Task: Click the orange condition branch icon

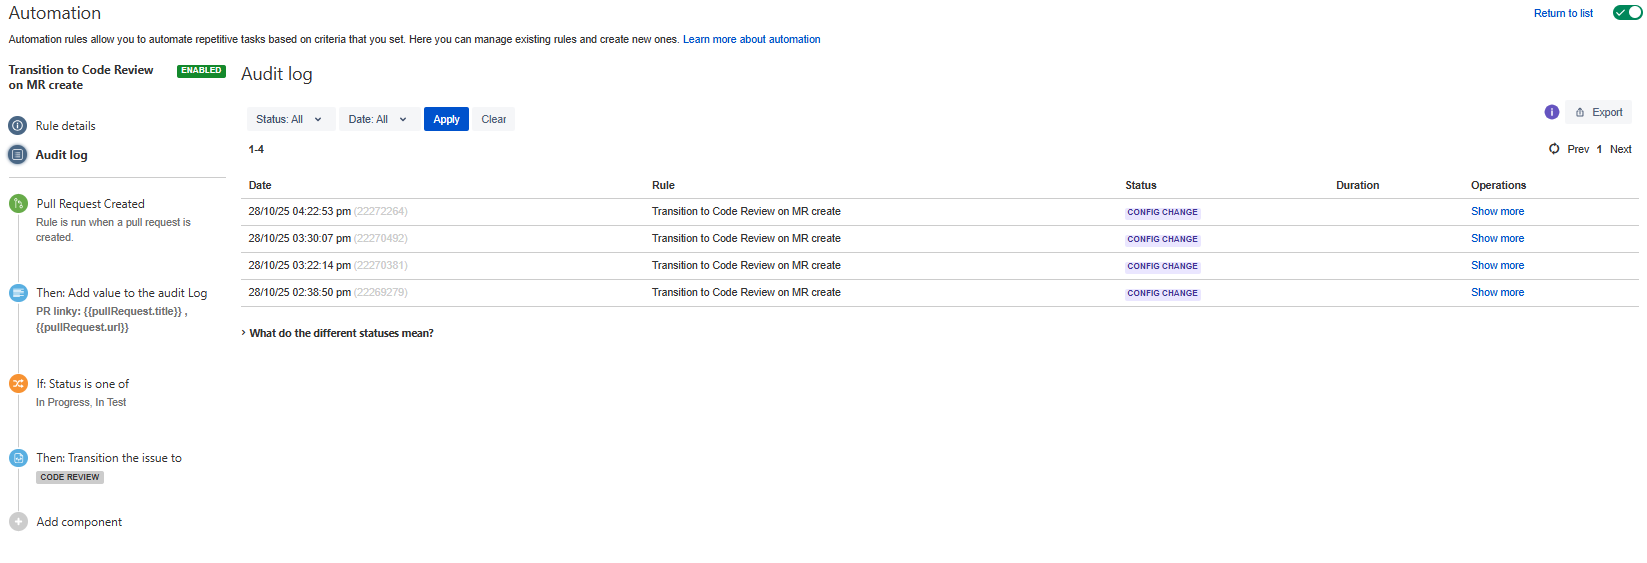Action: pyautogui.click(x=18, y=384)
